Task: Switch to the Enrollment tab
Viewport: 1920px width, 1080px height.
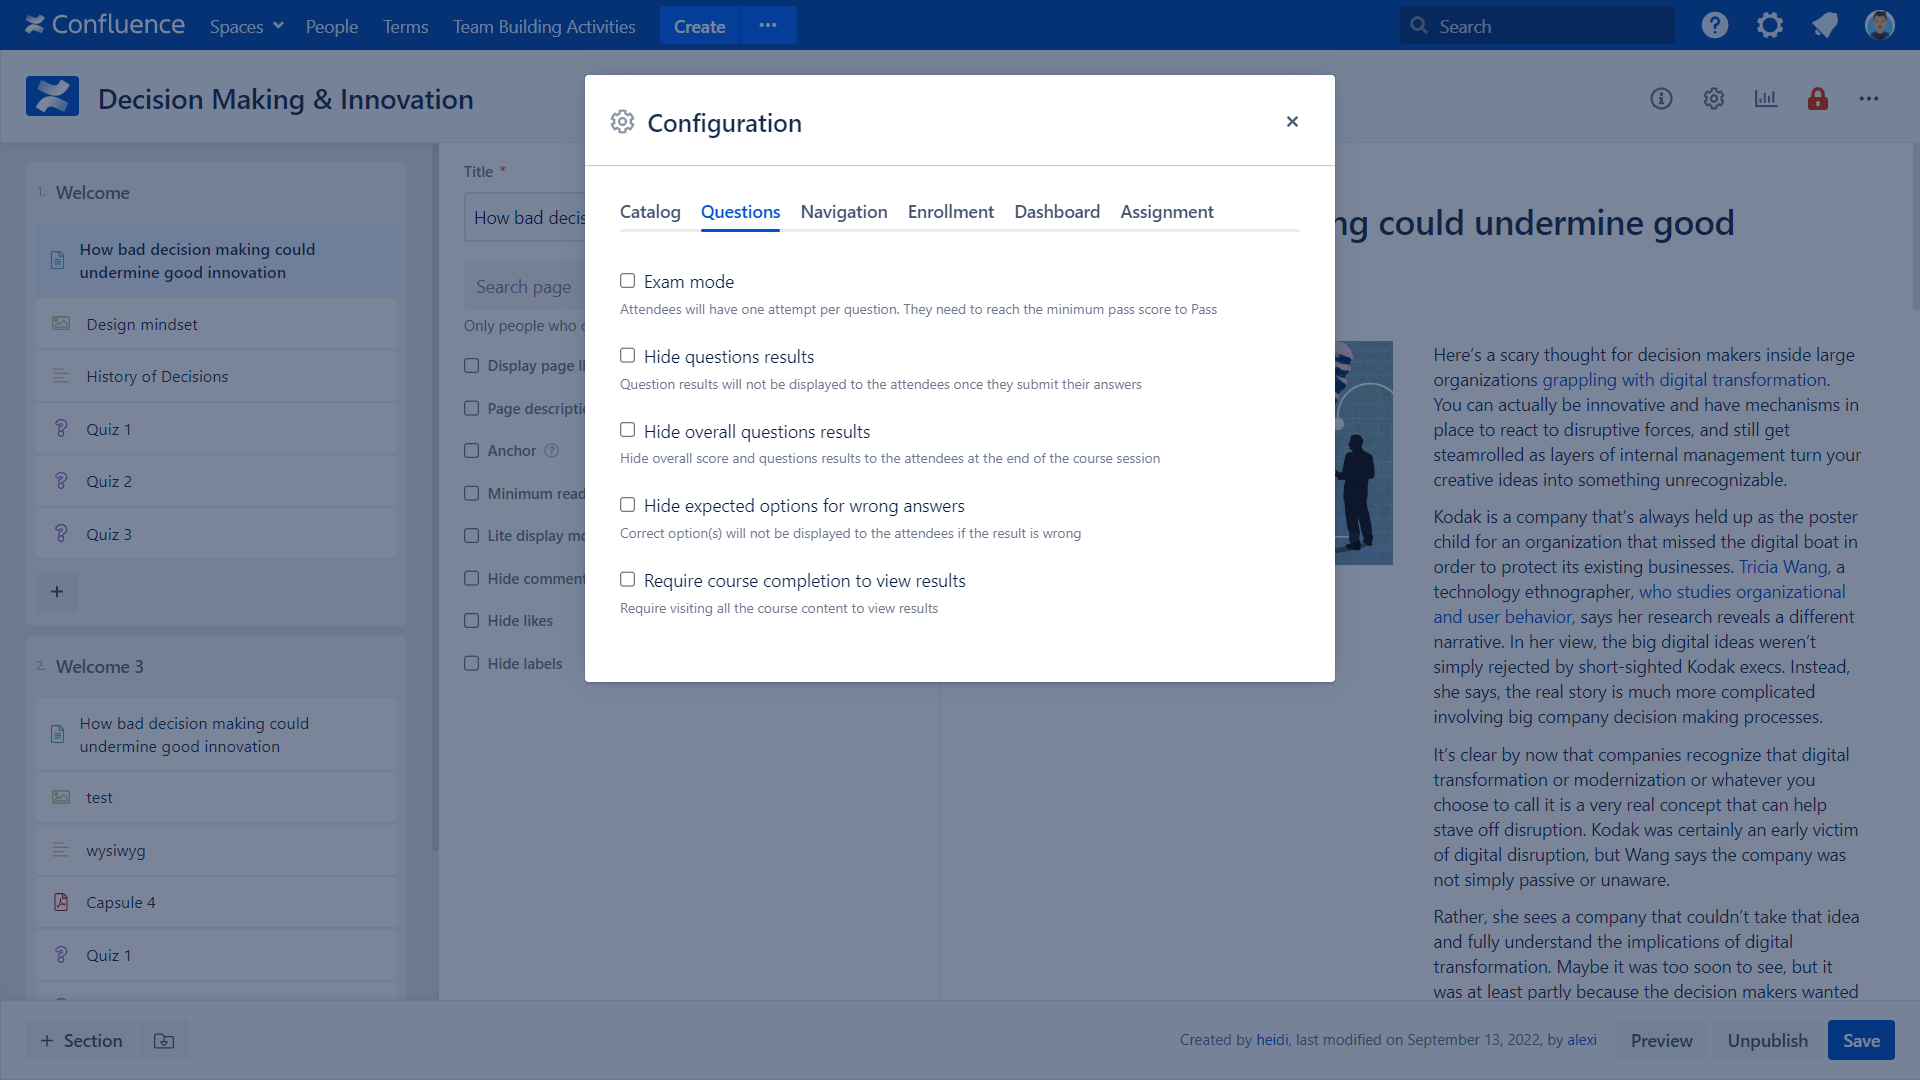Action: tap(950, 212)
